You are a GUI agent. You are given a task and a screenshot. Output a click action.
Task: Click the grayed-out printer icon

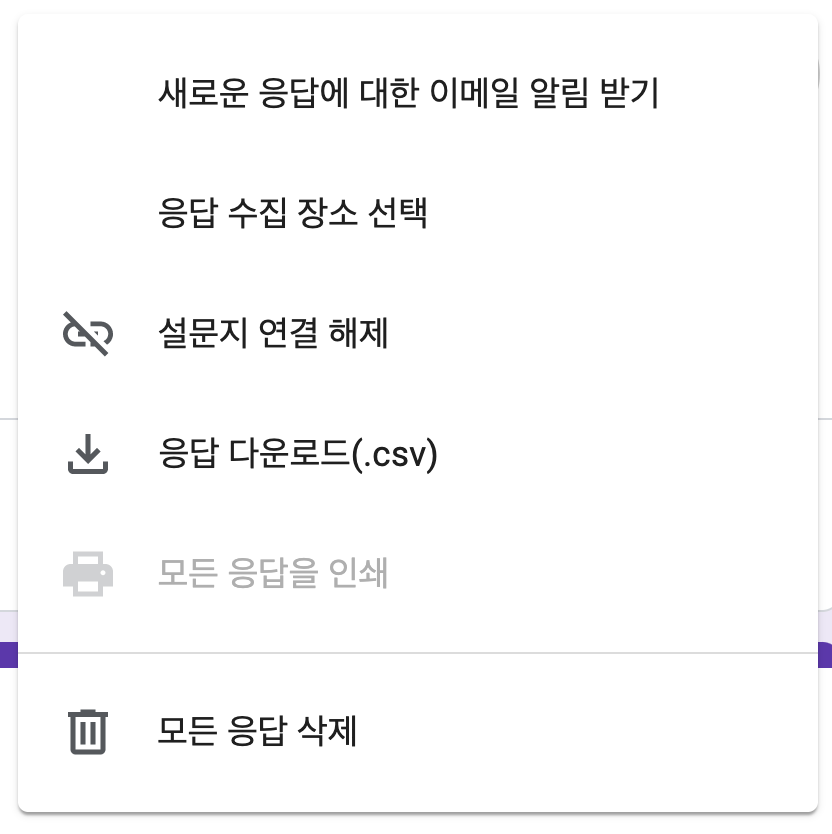click(x=88, y=574)
